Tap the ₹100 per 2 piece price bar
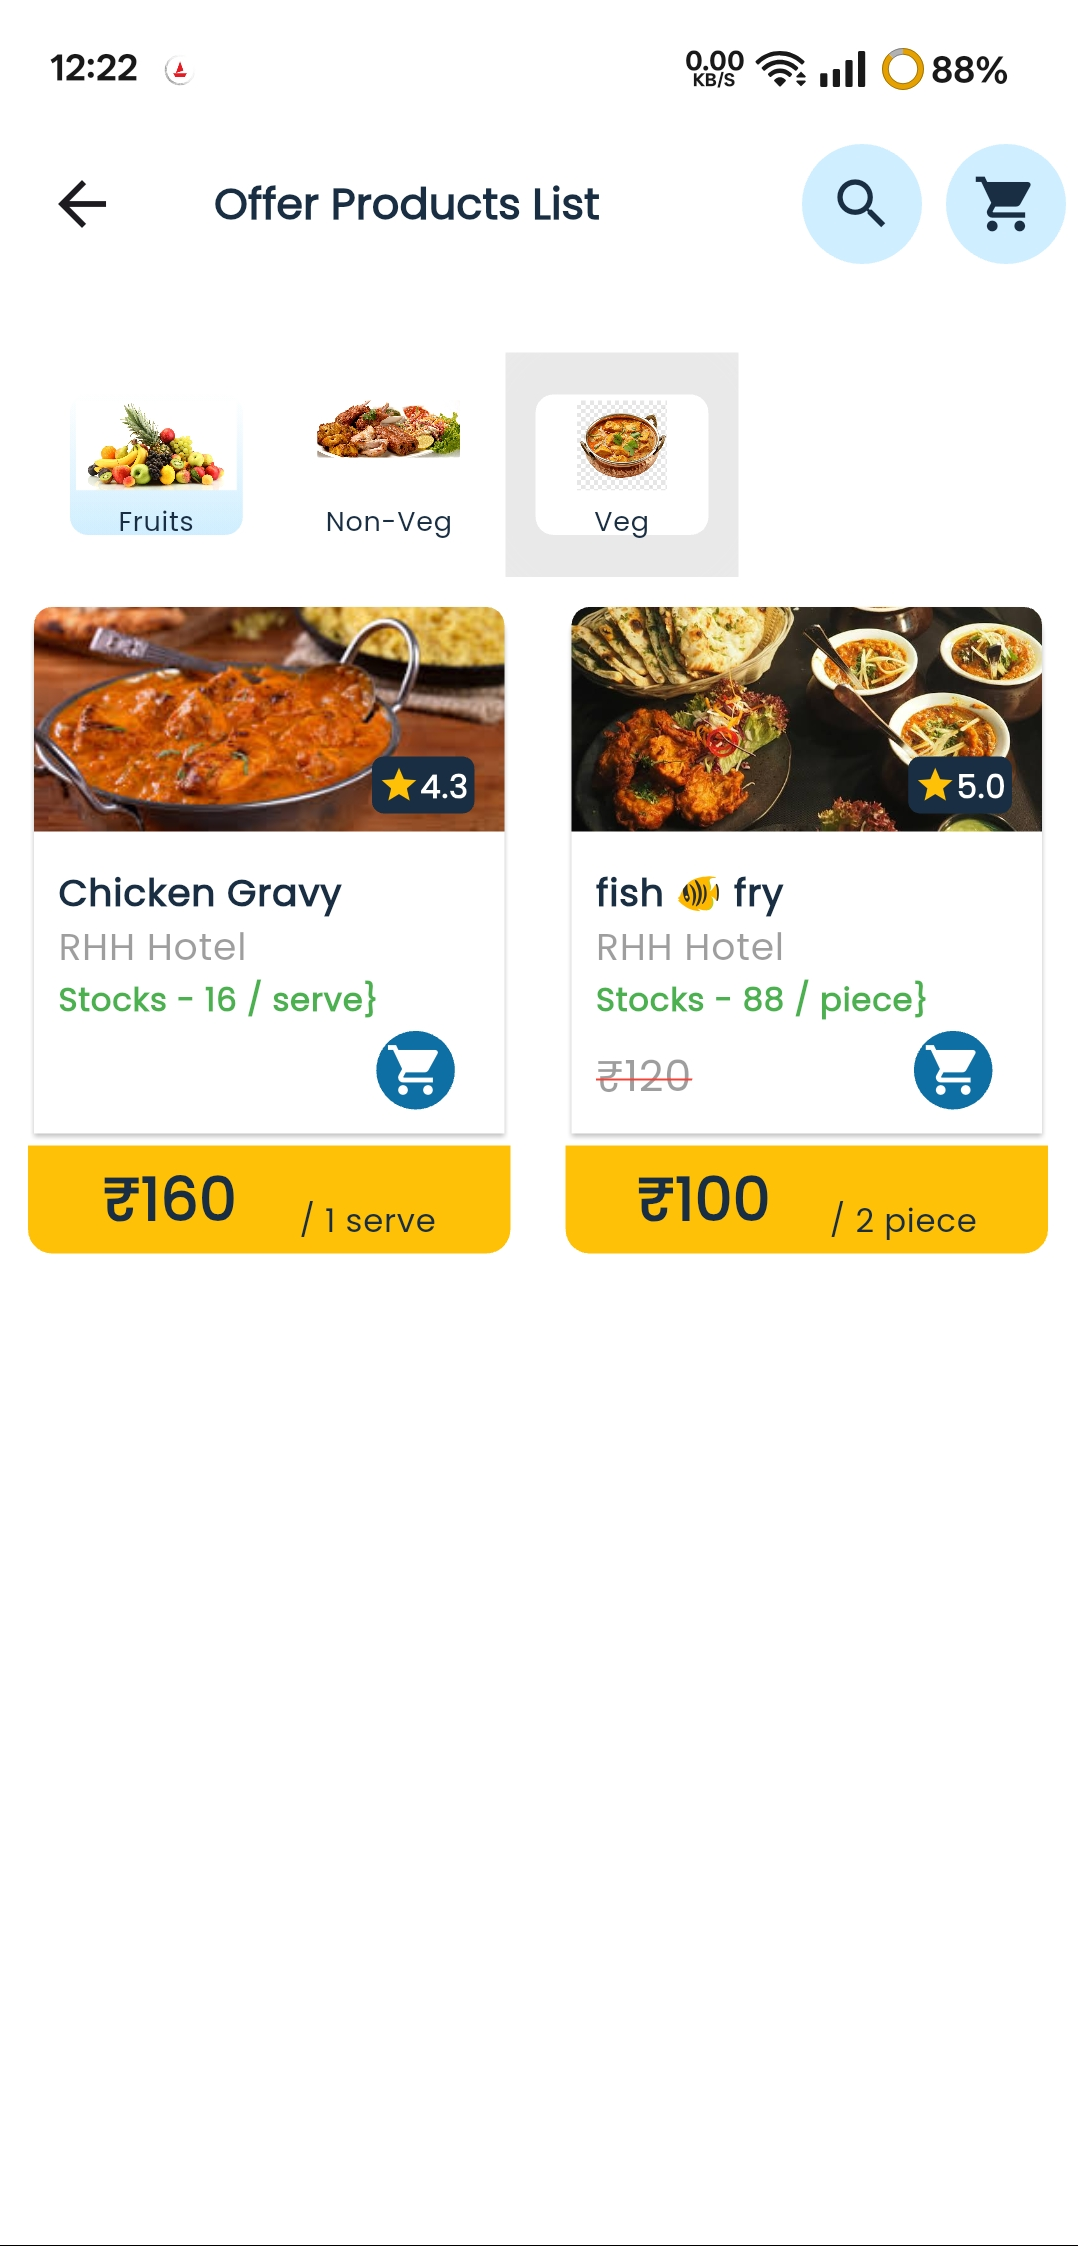 click(806, 1199)
